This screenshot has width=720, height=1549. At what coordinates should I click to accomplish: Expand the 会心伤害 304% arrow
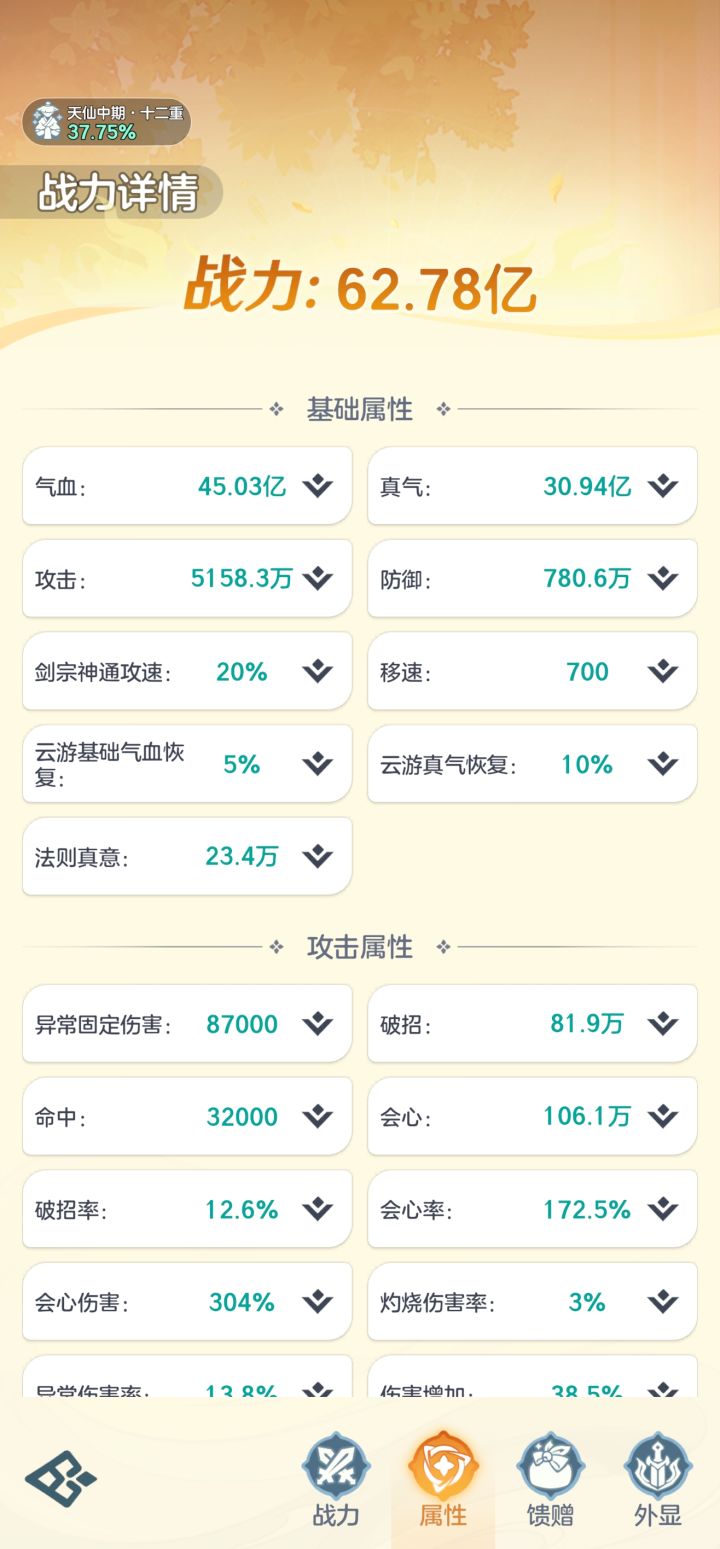click(317, 1302)
